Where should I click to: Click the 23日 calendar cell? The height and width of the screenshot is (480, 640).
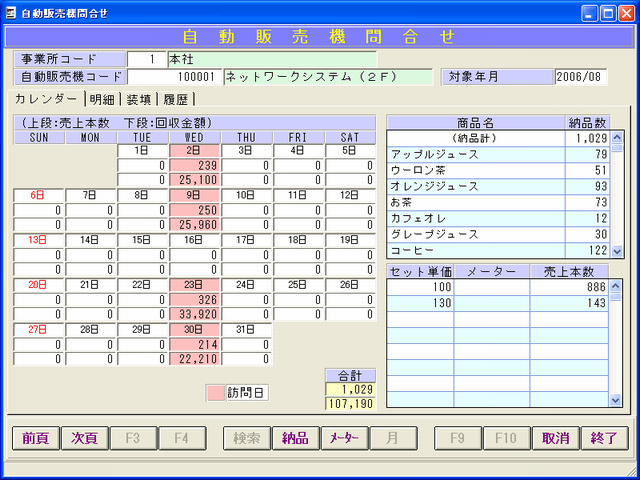click(195, 285)
